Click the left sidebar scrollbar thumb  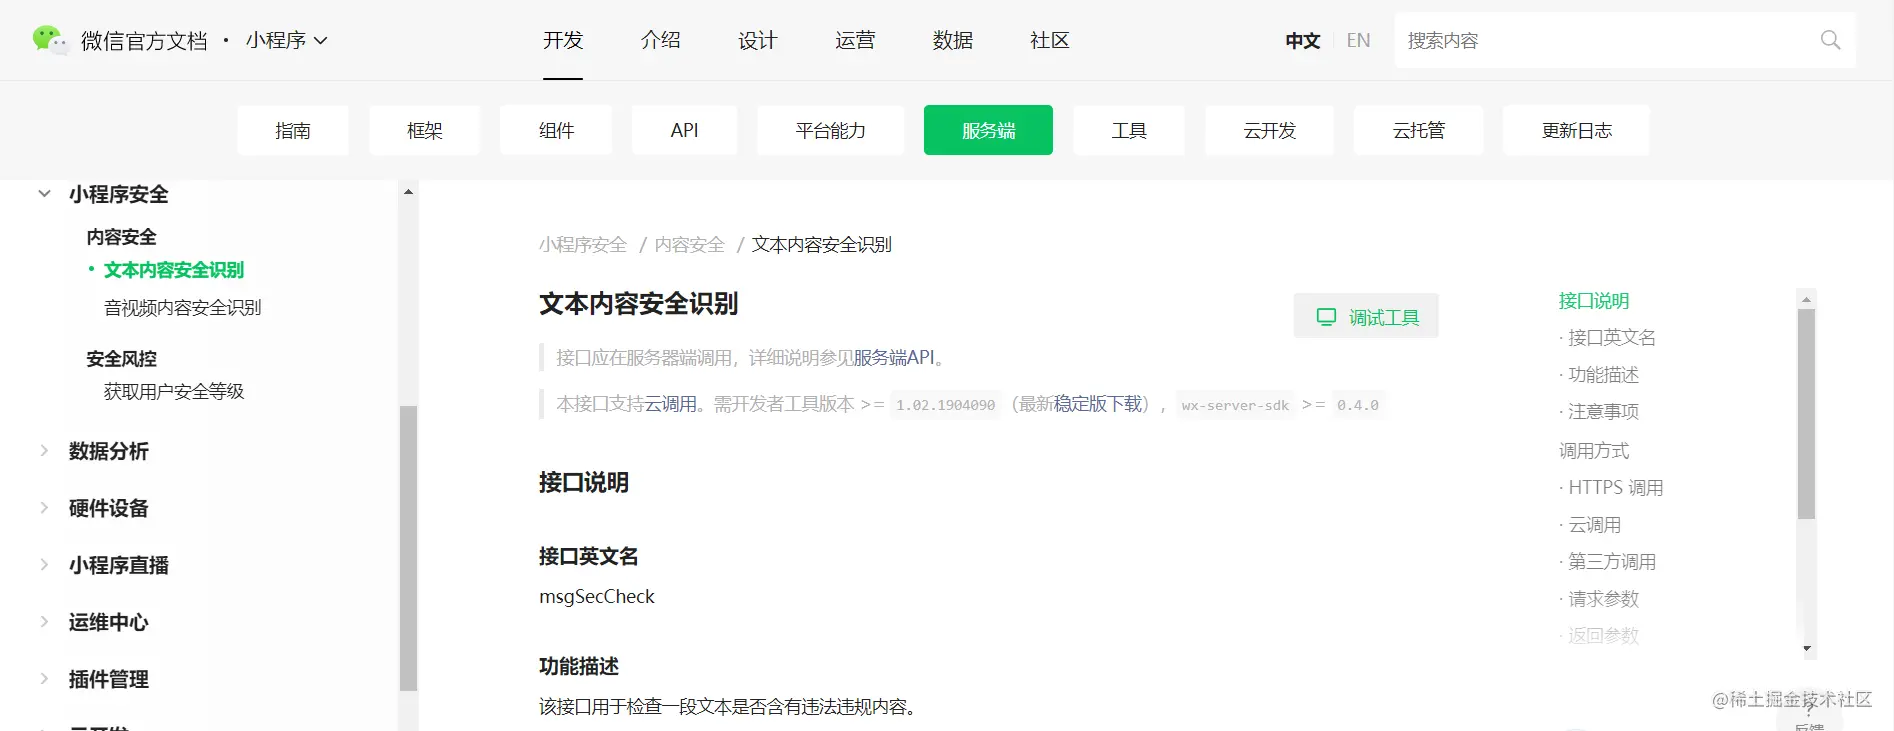coord(408,548)
